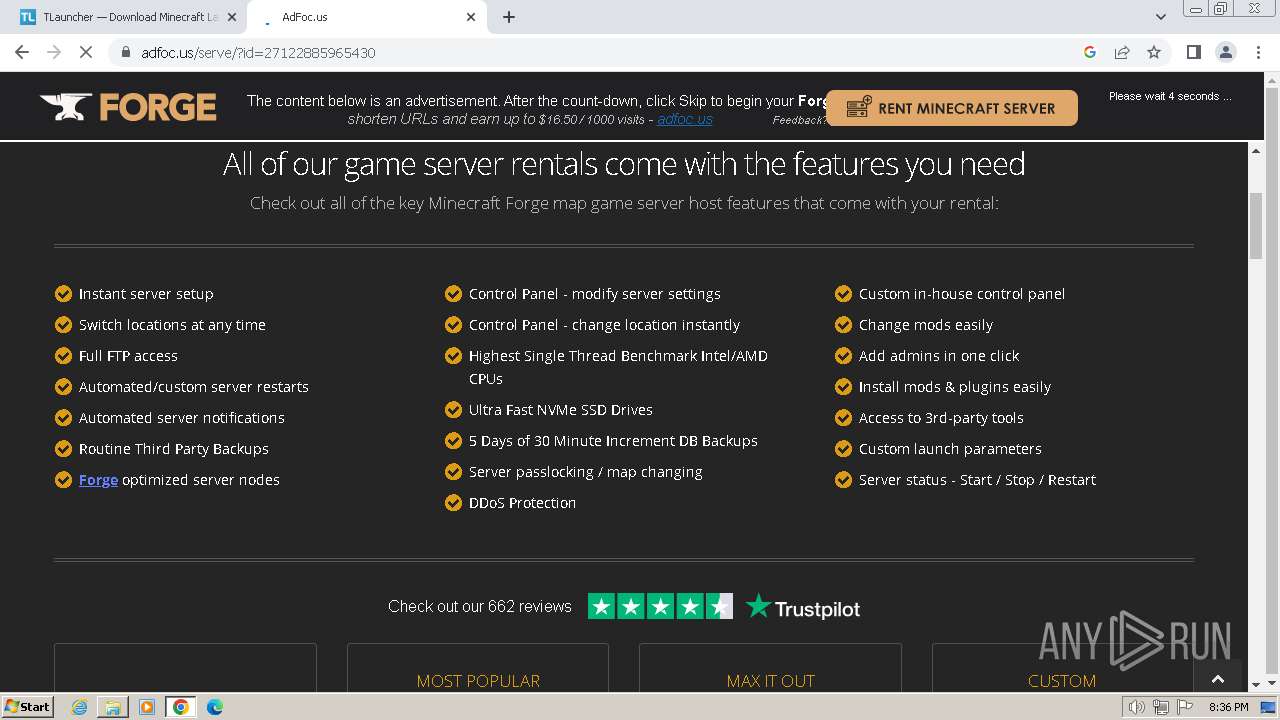
Task: Open Microsoft Edge from the taskbar
Action: point(215,707)
